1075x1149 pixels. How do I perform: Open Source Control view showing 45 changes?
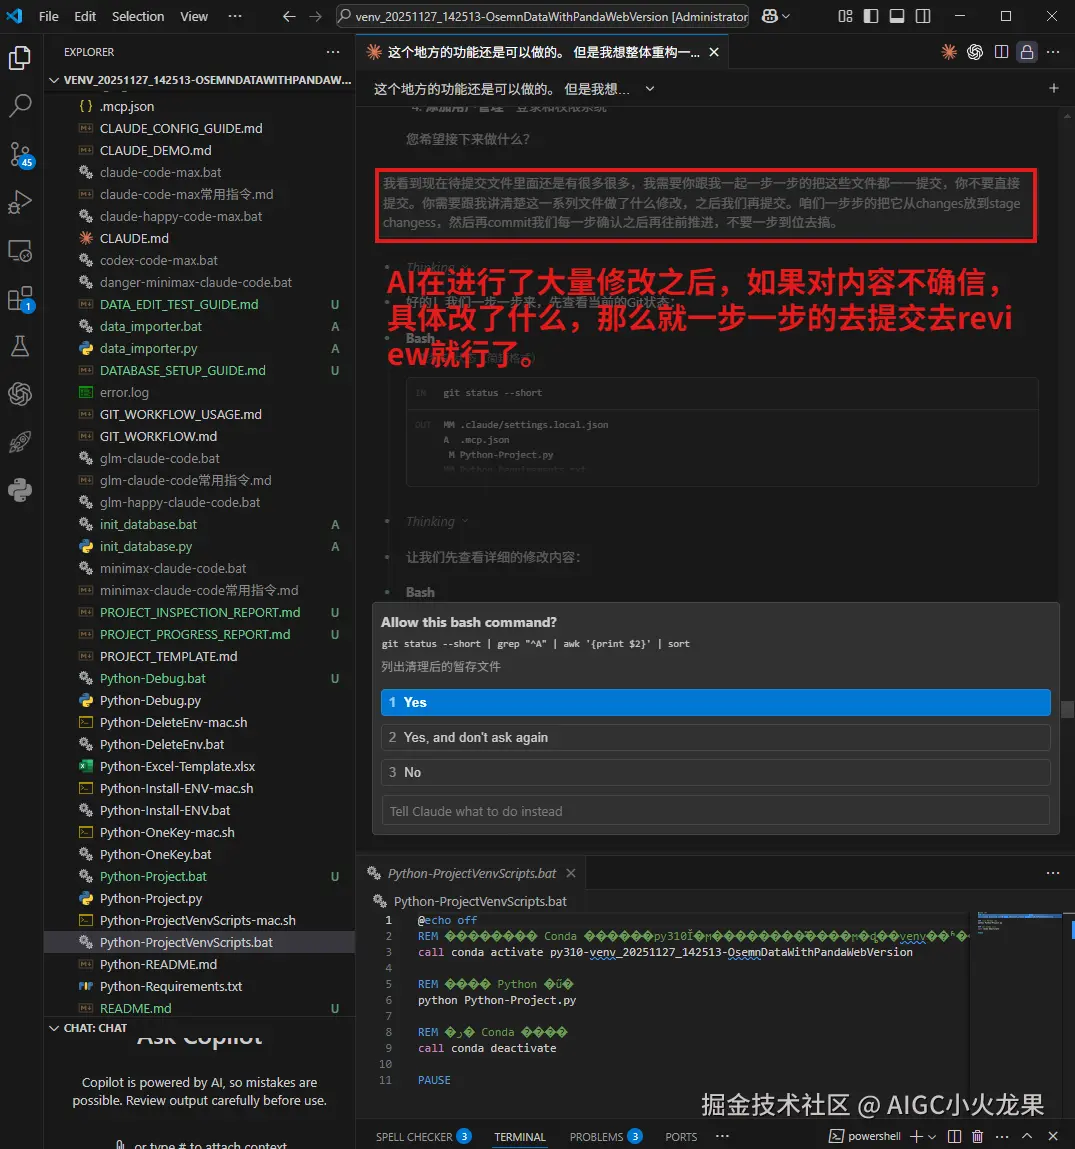click(x=22, y=155)
